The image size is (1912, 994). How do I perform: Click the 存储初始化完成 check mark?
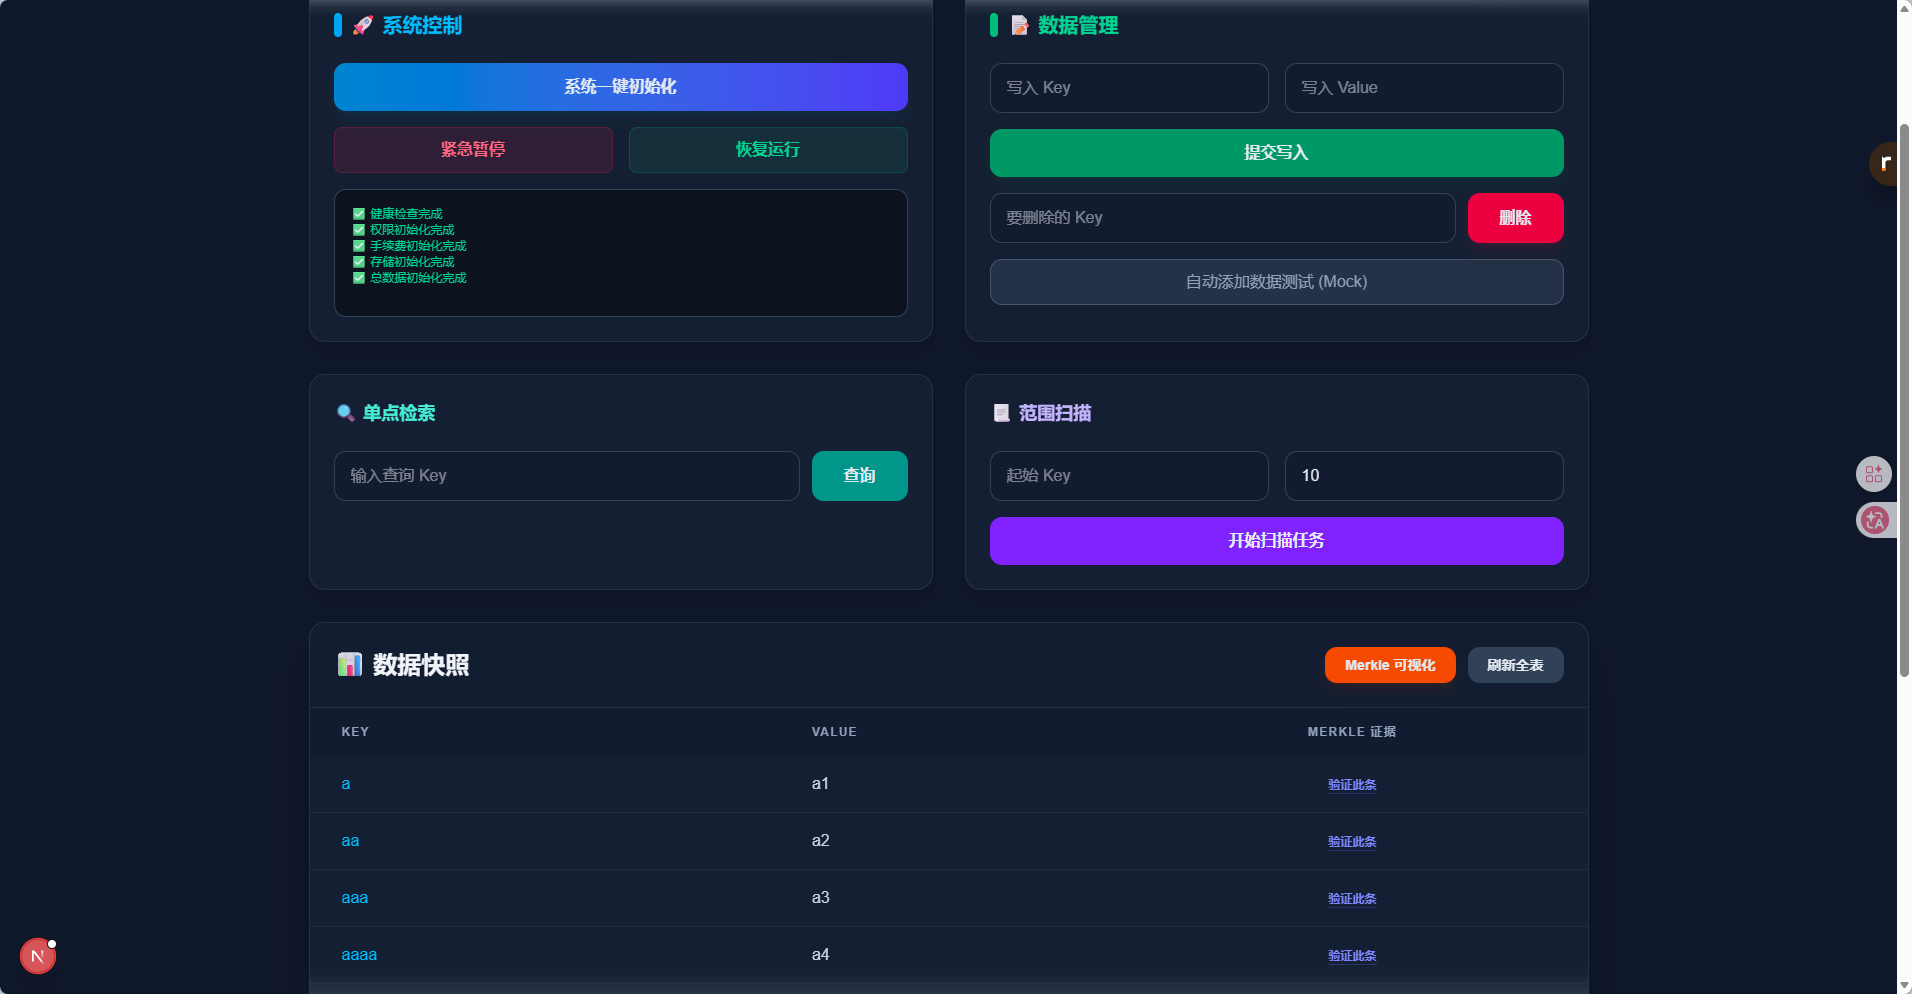pos(359,261)
